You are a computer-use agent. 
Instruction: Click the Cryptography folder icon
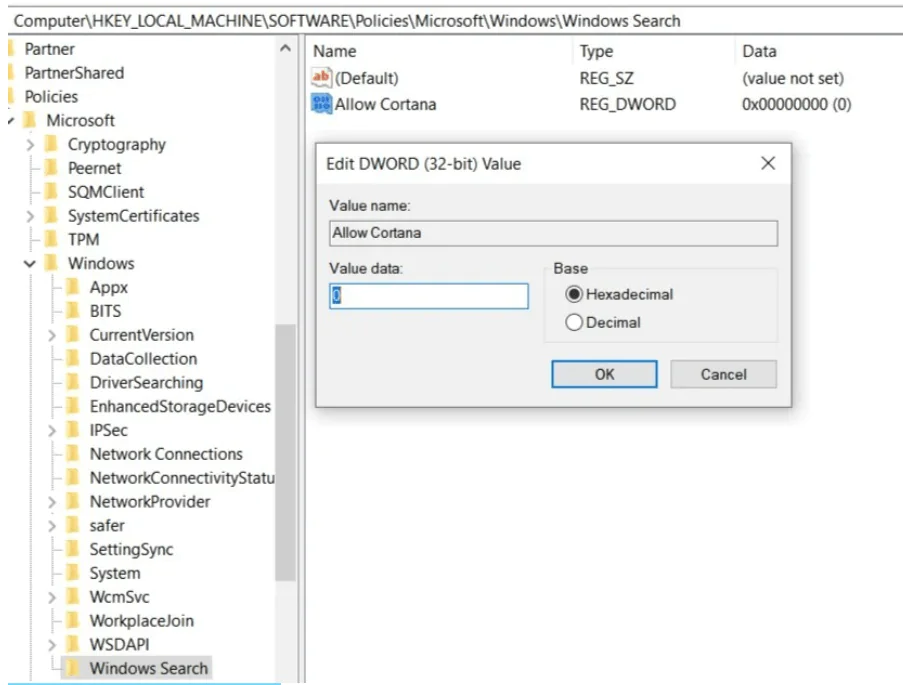(52, 144)
